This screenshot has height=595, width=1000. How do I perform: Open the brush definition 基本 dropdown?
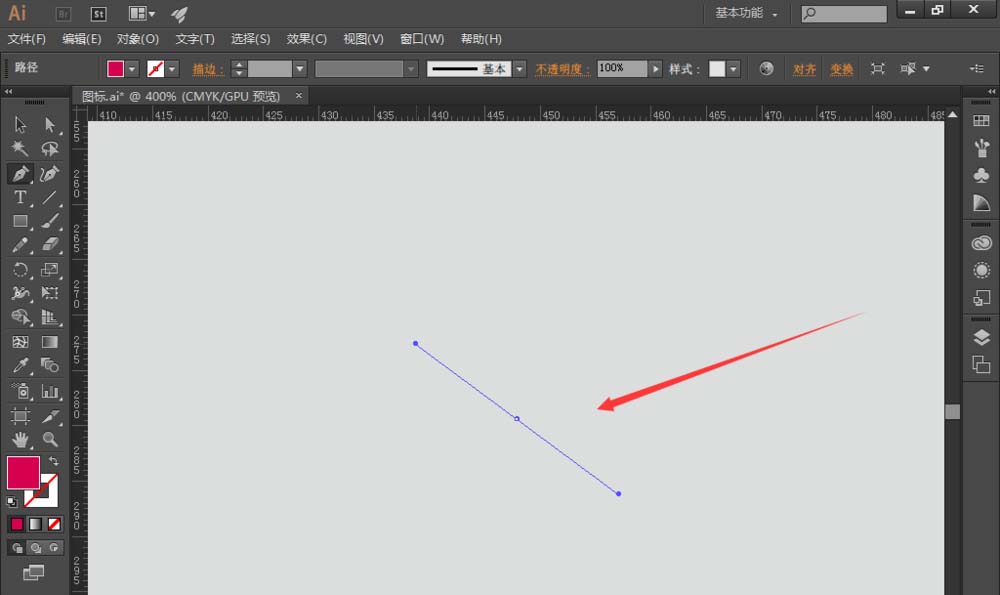coord(520,69)
